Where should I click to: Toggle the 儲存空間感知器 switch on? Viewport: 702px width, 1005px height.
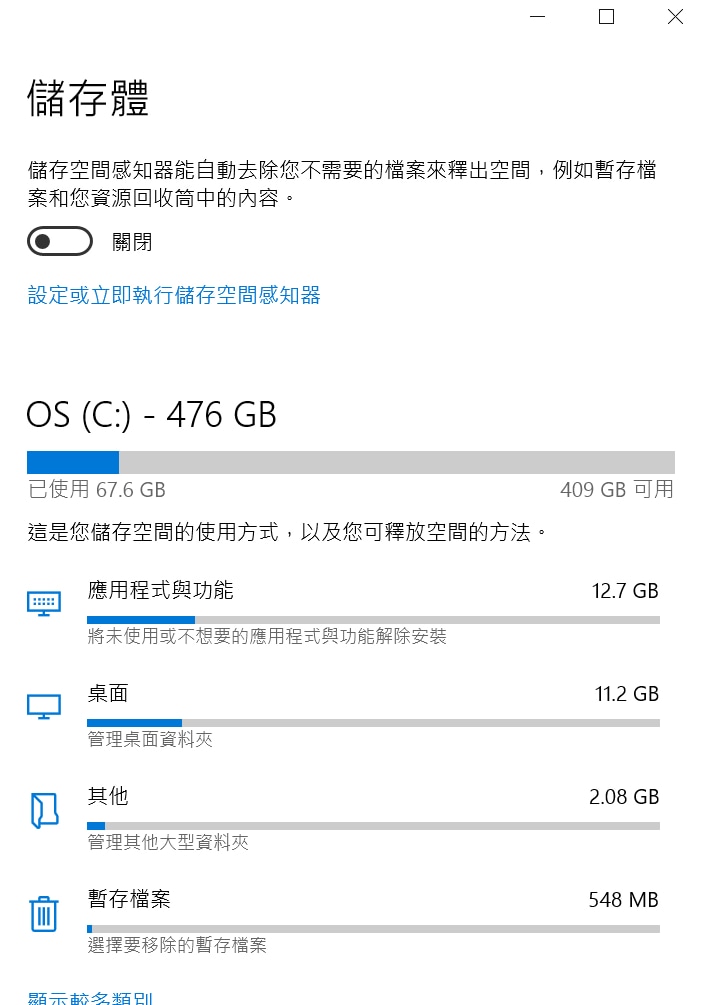pyautogui.click(x=60, y=241)
